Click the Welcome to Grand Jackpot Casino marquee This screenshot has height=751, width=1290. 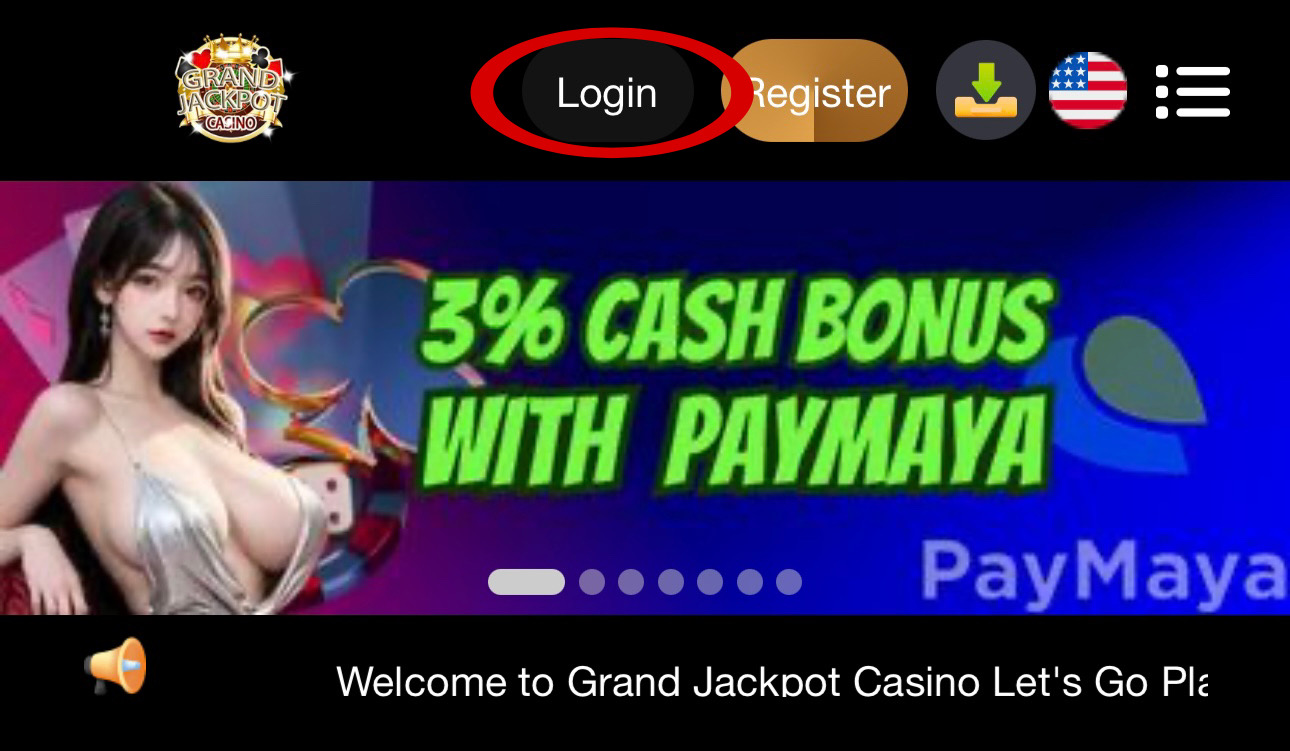pos(772,681)
